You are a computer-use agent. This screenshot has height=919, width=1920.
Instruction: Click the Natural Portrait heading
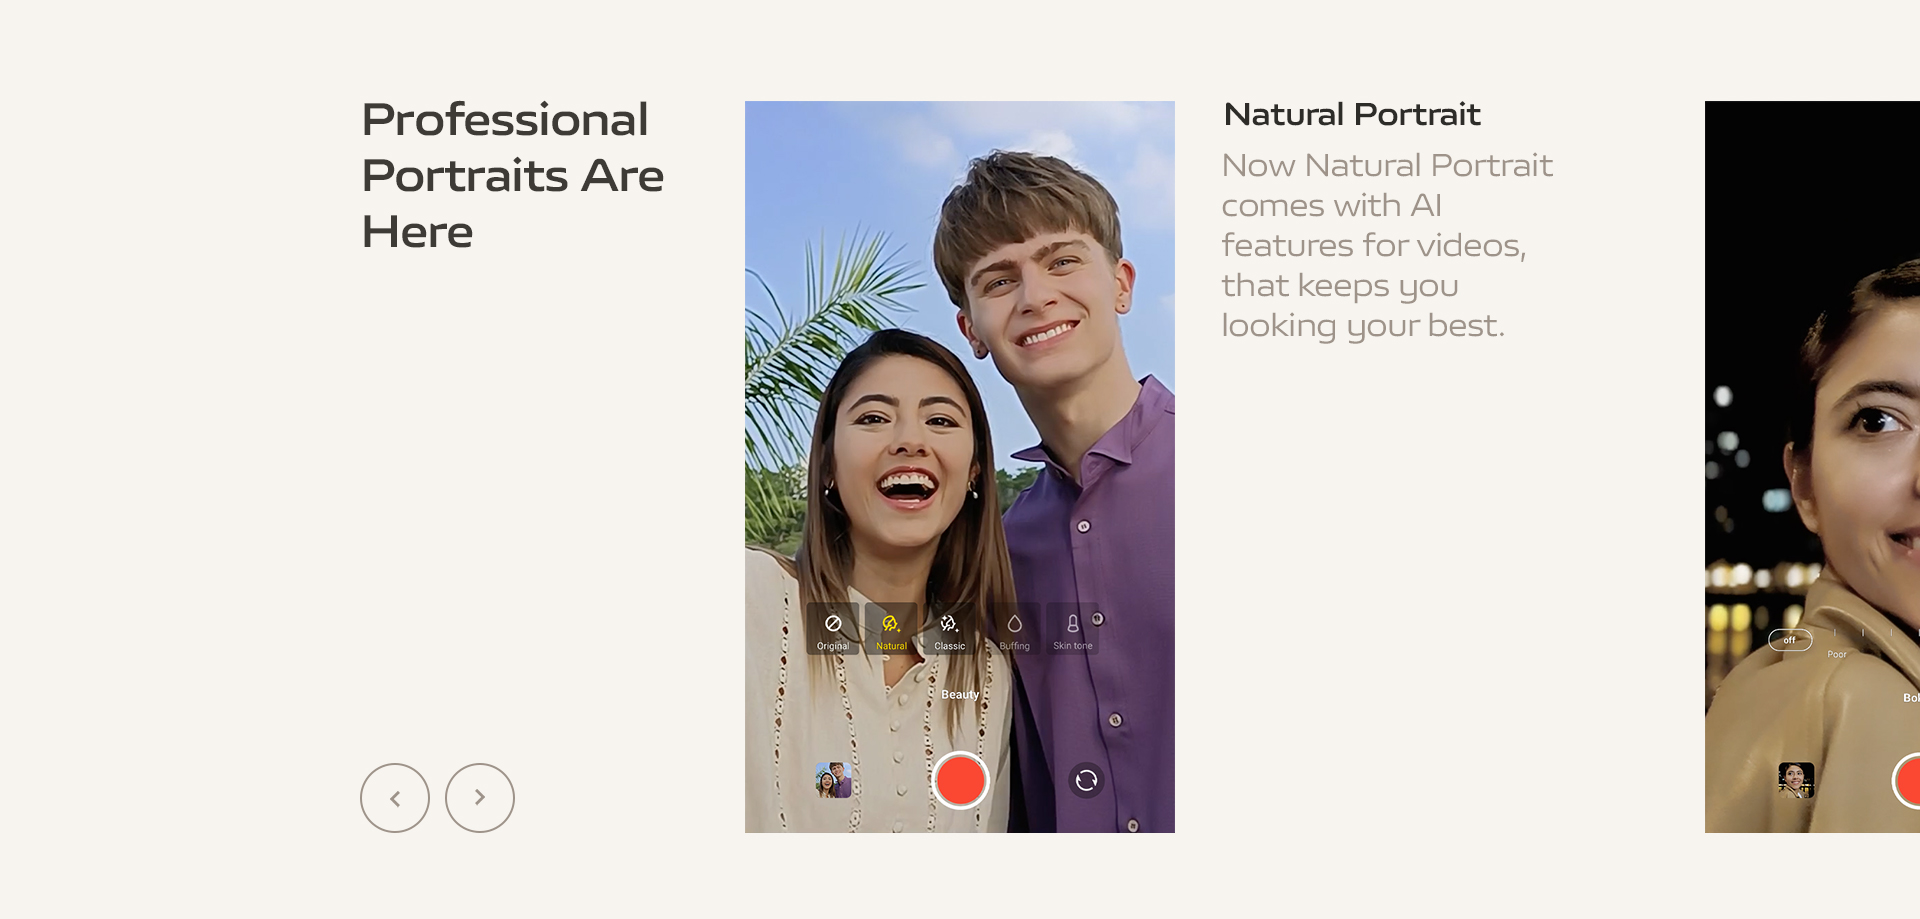coord(1352,115)
